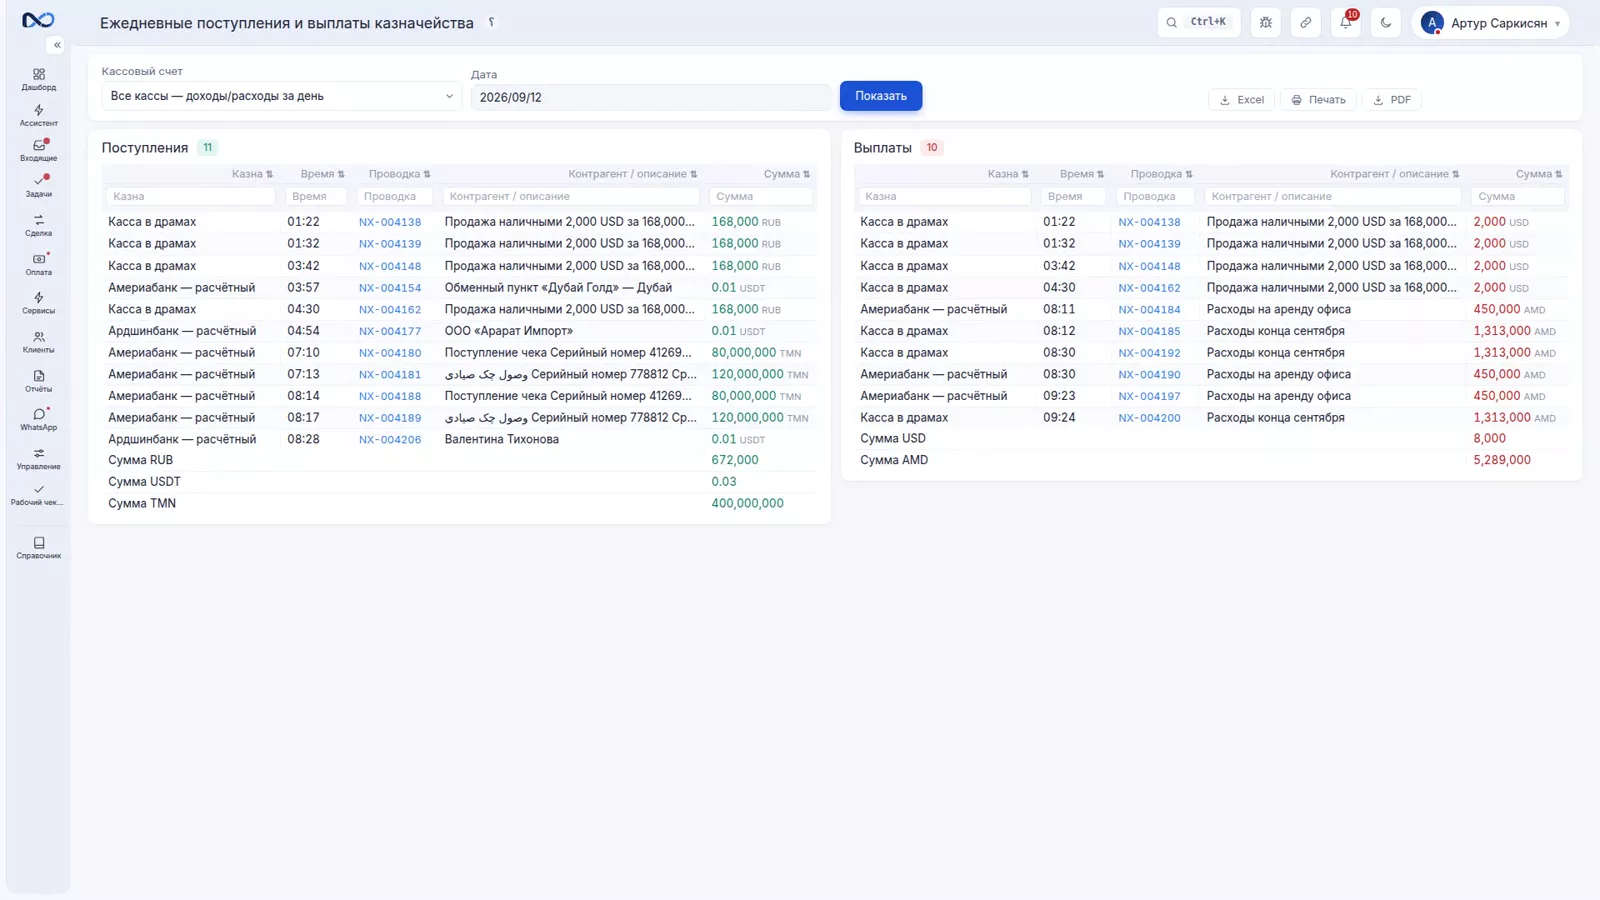1600x900 pixels.
Task: Click the Казна filter field in Поступления
Action: click(x=190, y=197)
